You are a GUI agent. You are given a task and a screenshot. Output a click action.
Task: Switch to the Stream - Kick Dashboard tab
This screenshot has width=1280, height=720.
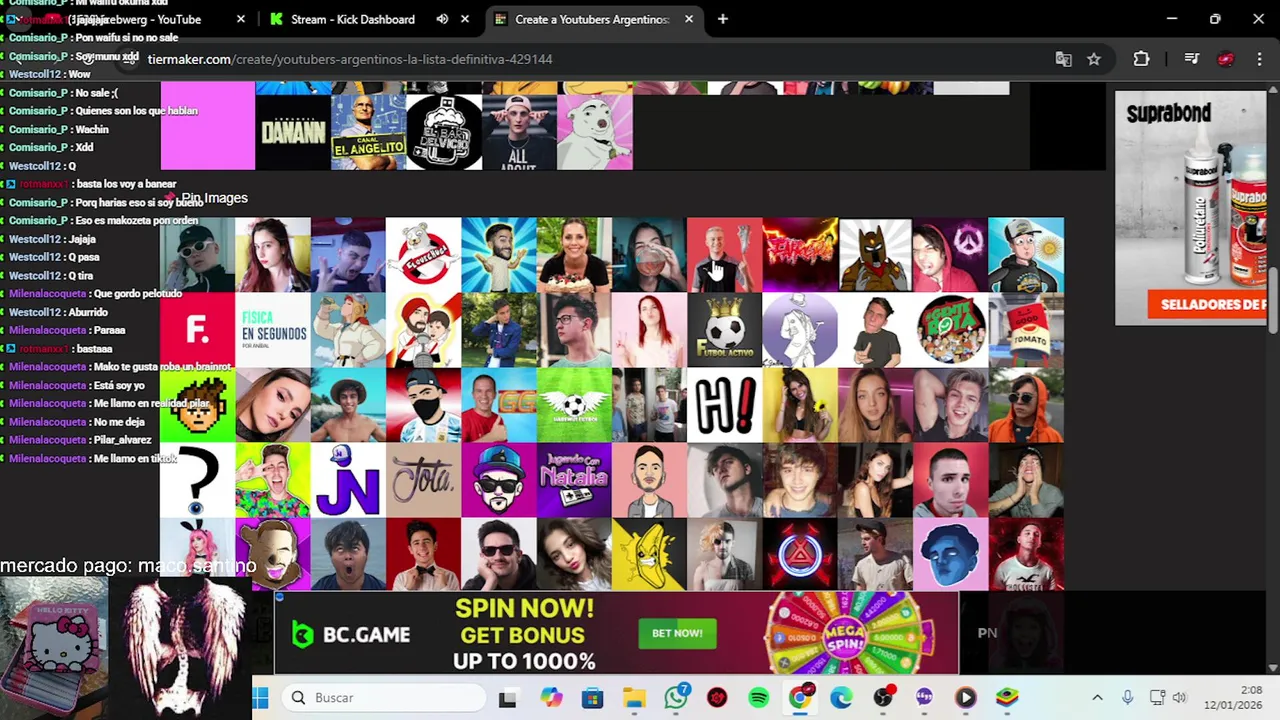352,19
